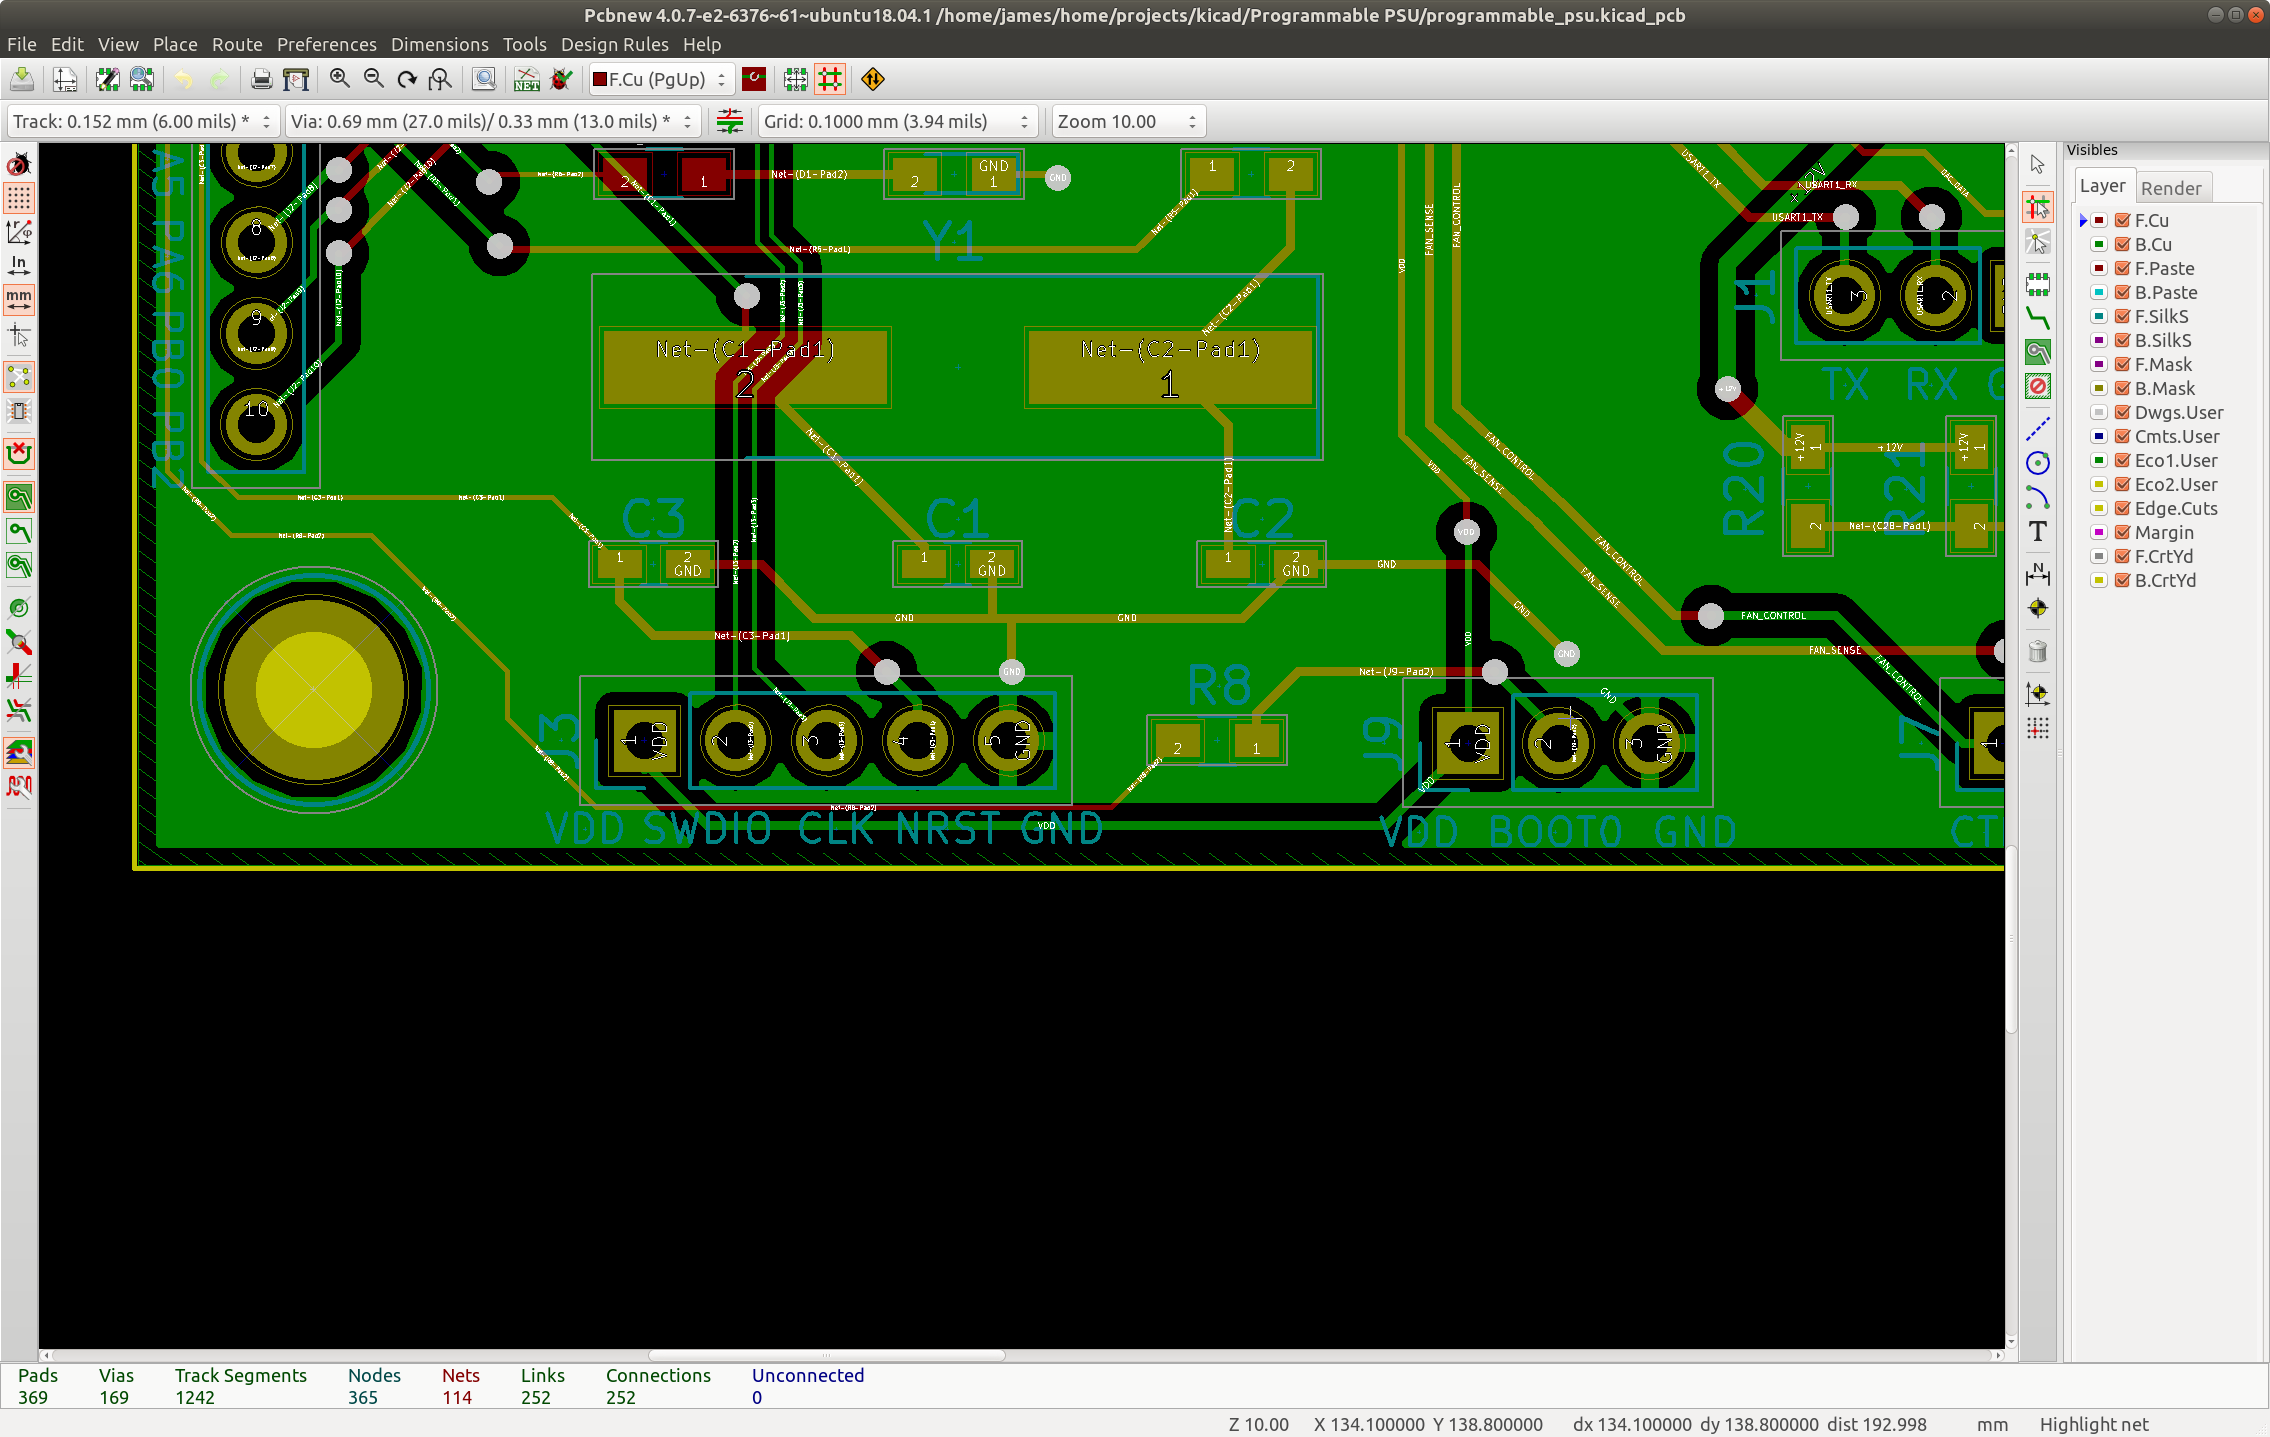Image resolution: width=2270 pixels, height=1437 pixels.
Task: Select the add filled zones tool
Action: point(2037,352)
